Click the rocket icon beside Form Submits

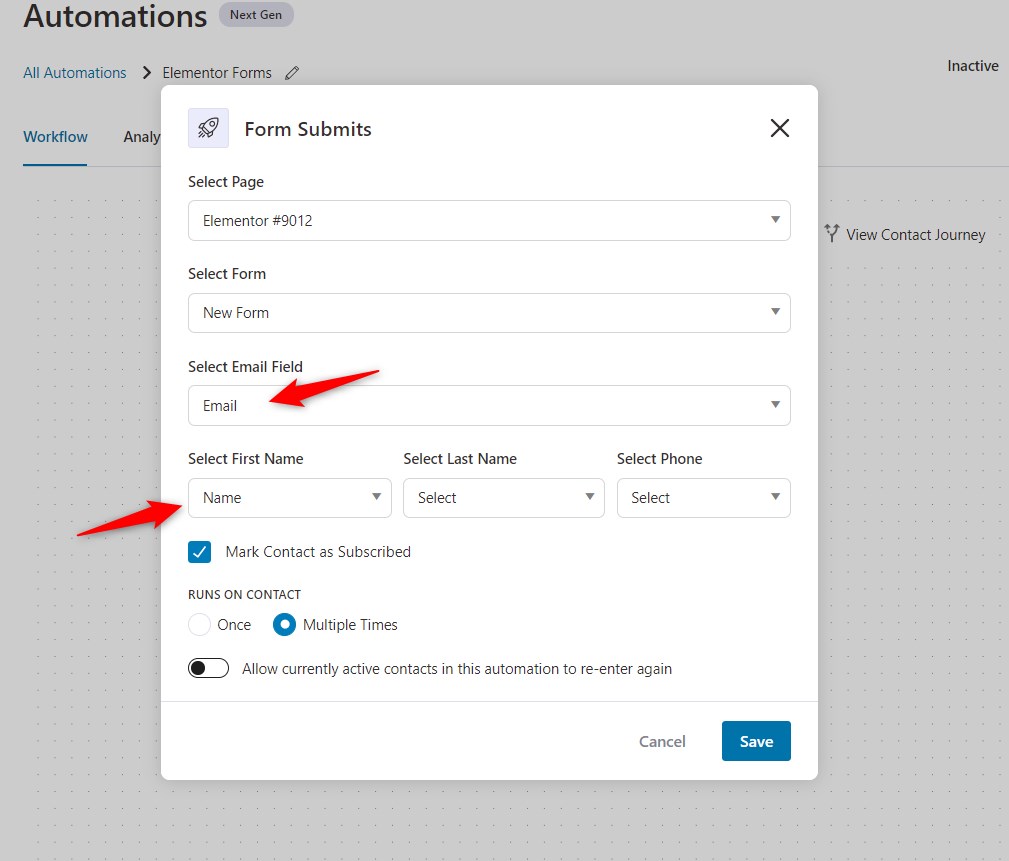pyautogui.click(x=208, y=128)
